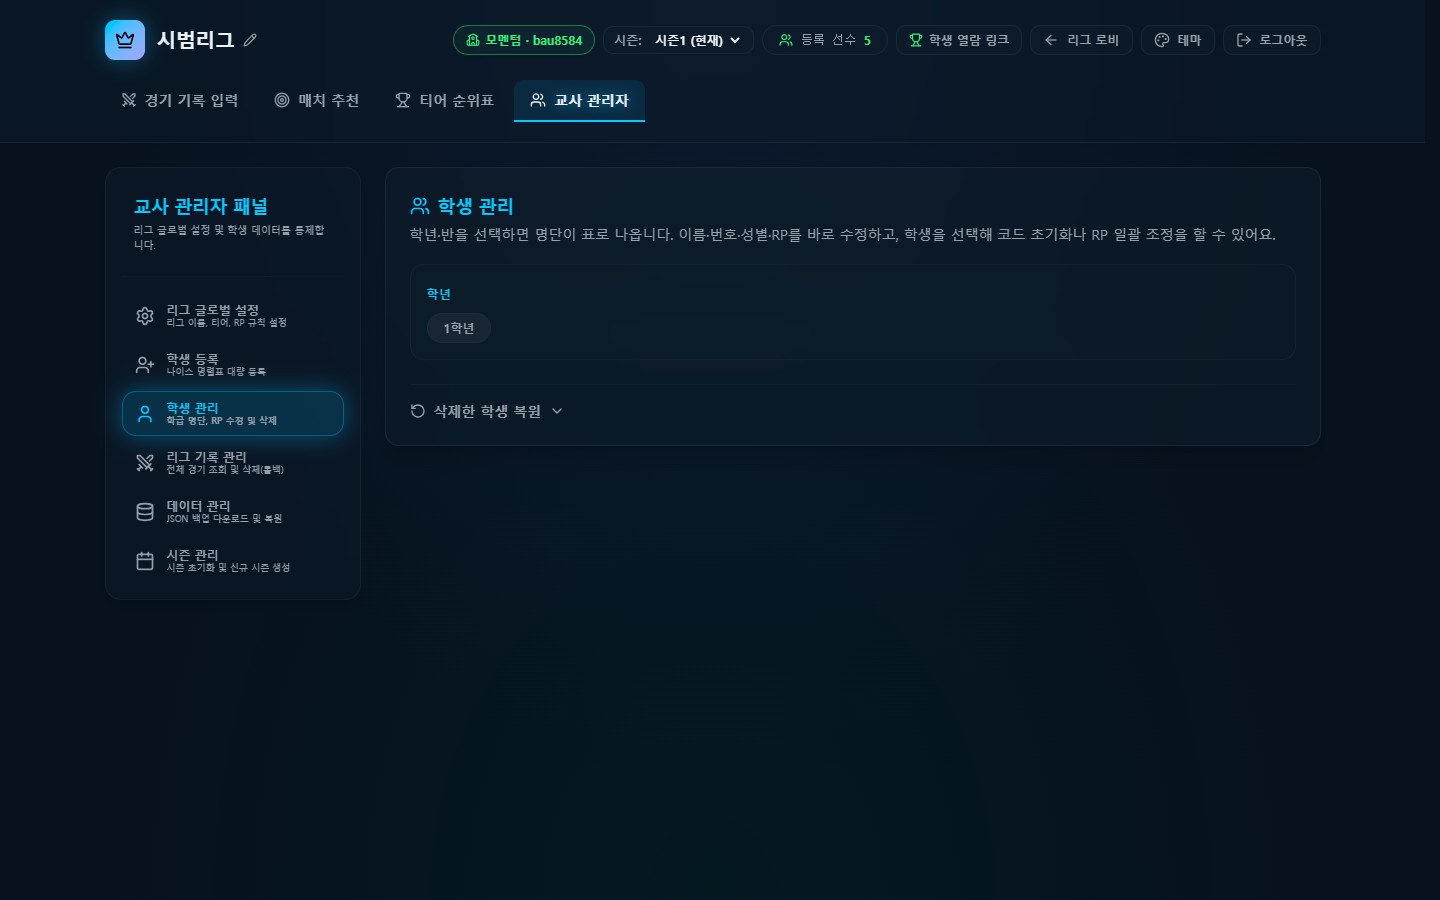
Task: Click the back arrow icon in 리그 로비
Action: [1050, 40]
